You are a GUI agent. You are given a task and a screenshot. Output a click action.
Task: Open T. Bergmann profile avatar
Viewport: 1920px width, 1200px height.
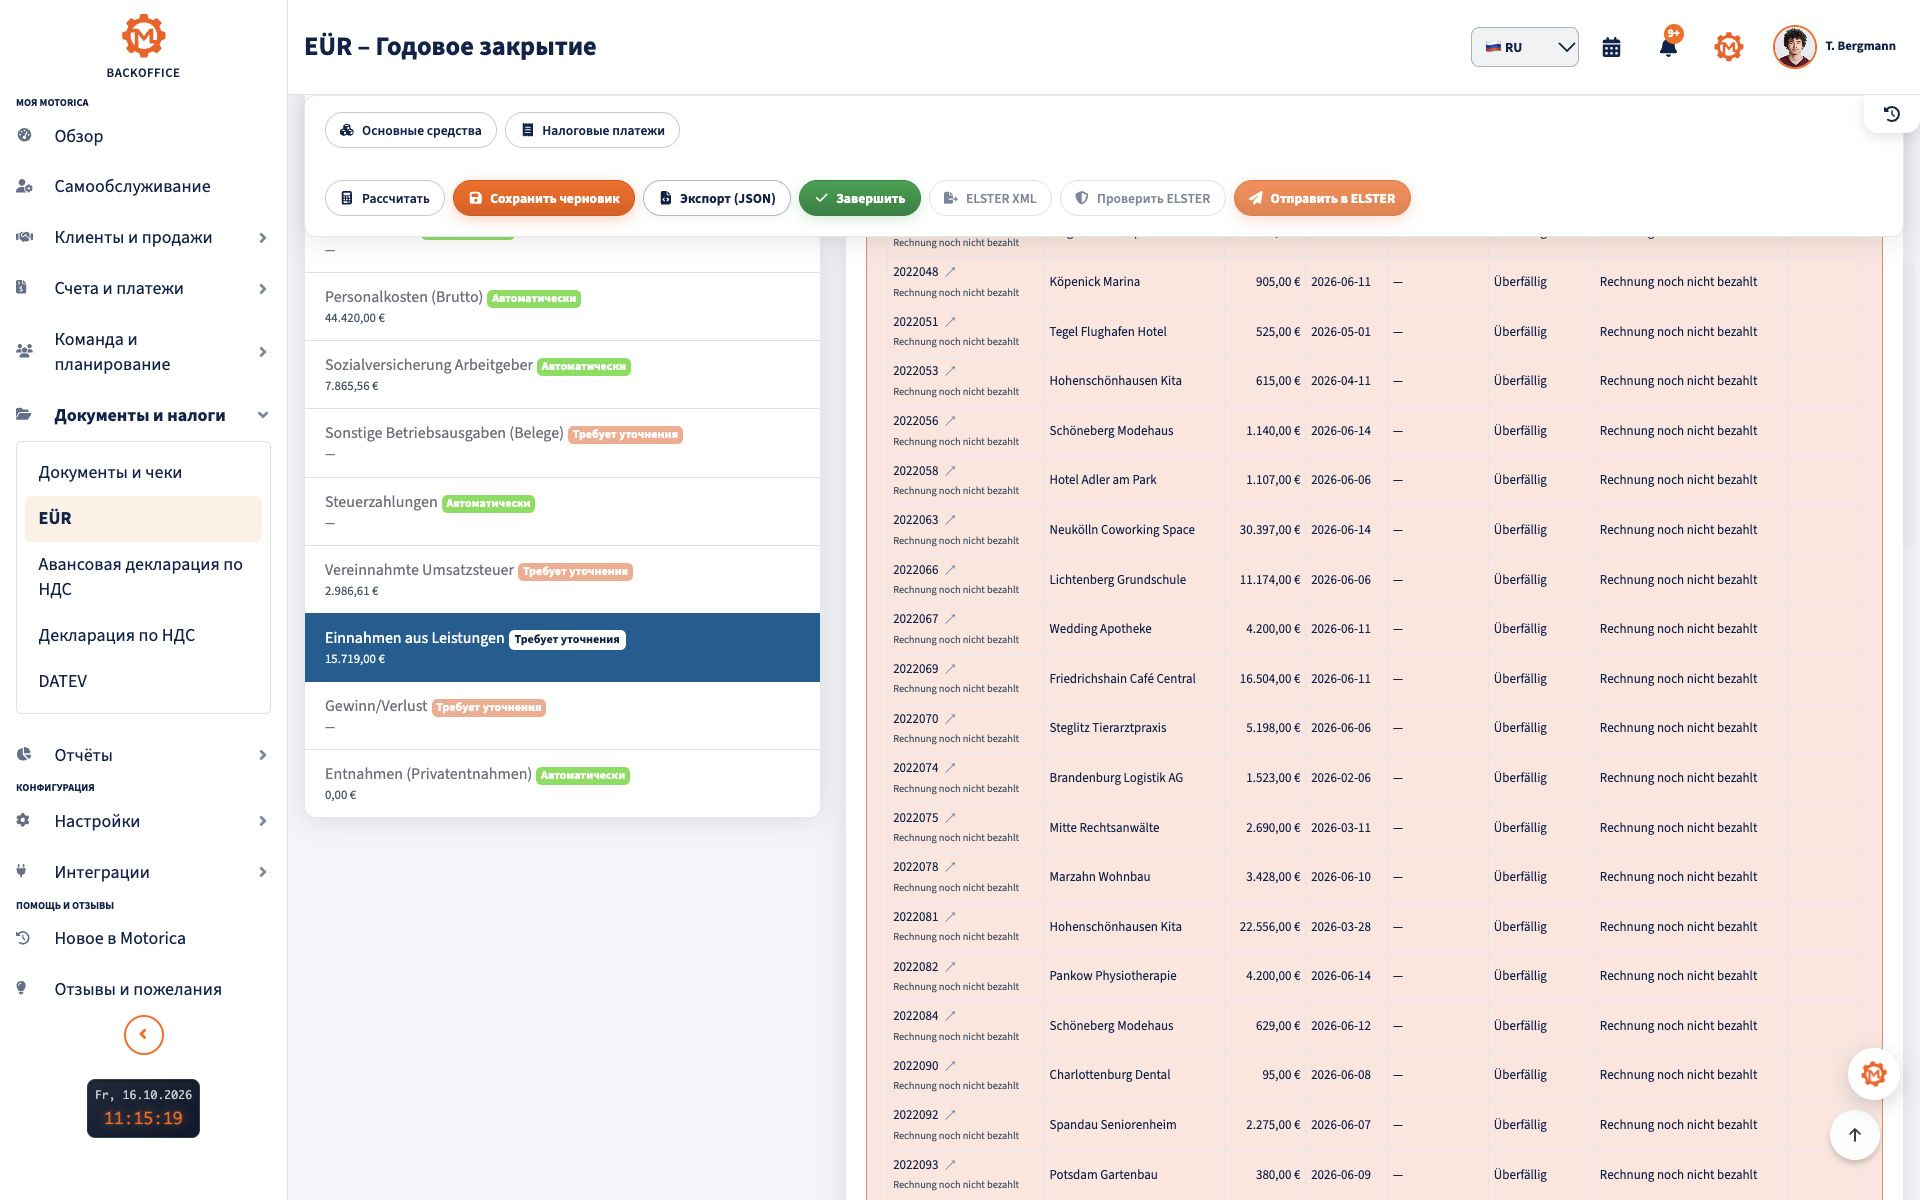tap(1794, 47)
